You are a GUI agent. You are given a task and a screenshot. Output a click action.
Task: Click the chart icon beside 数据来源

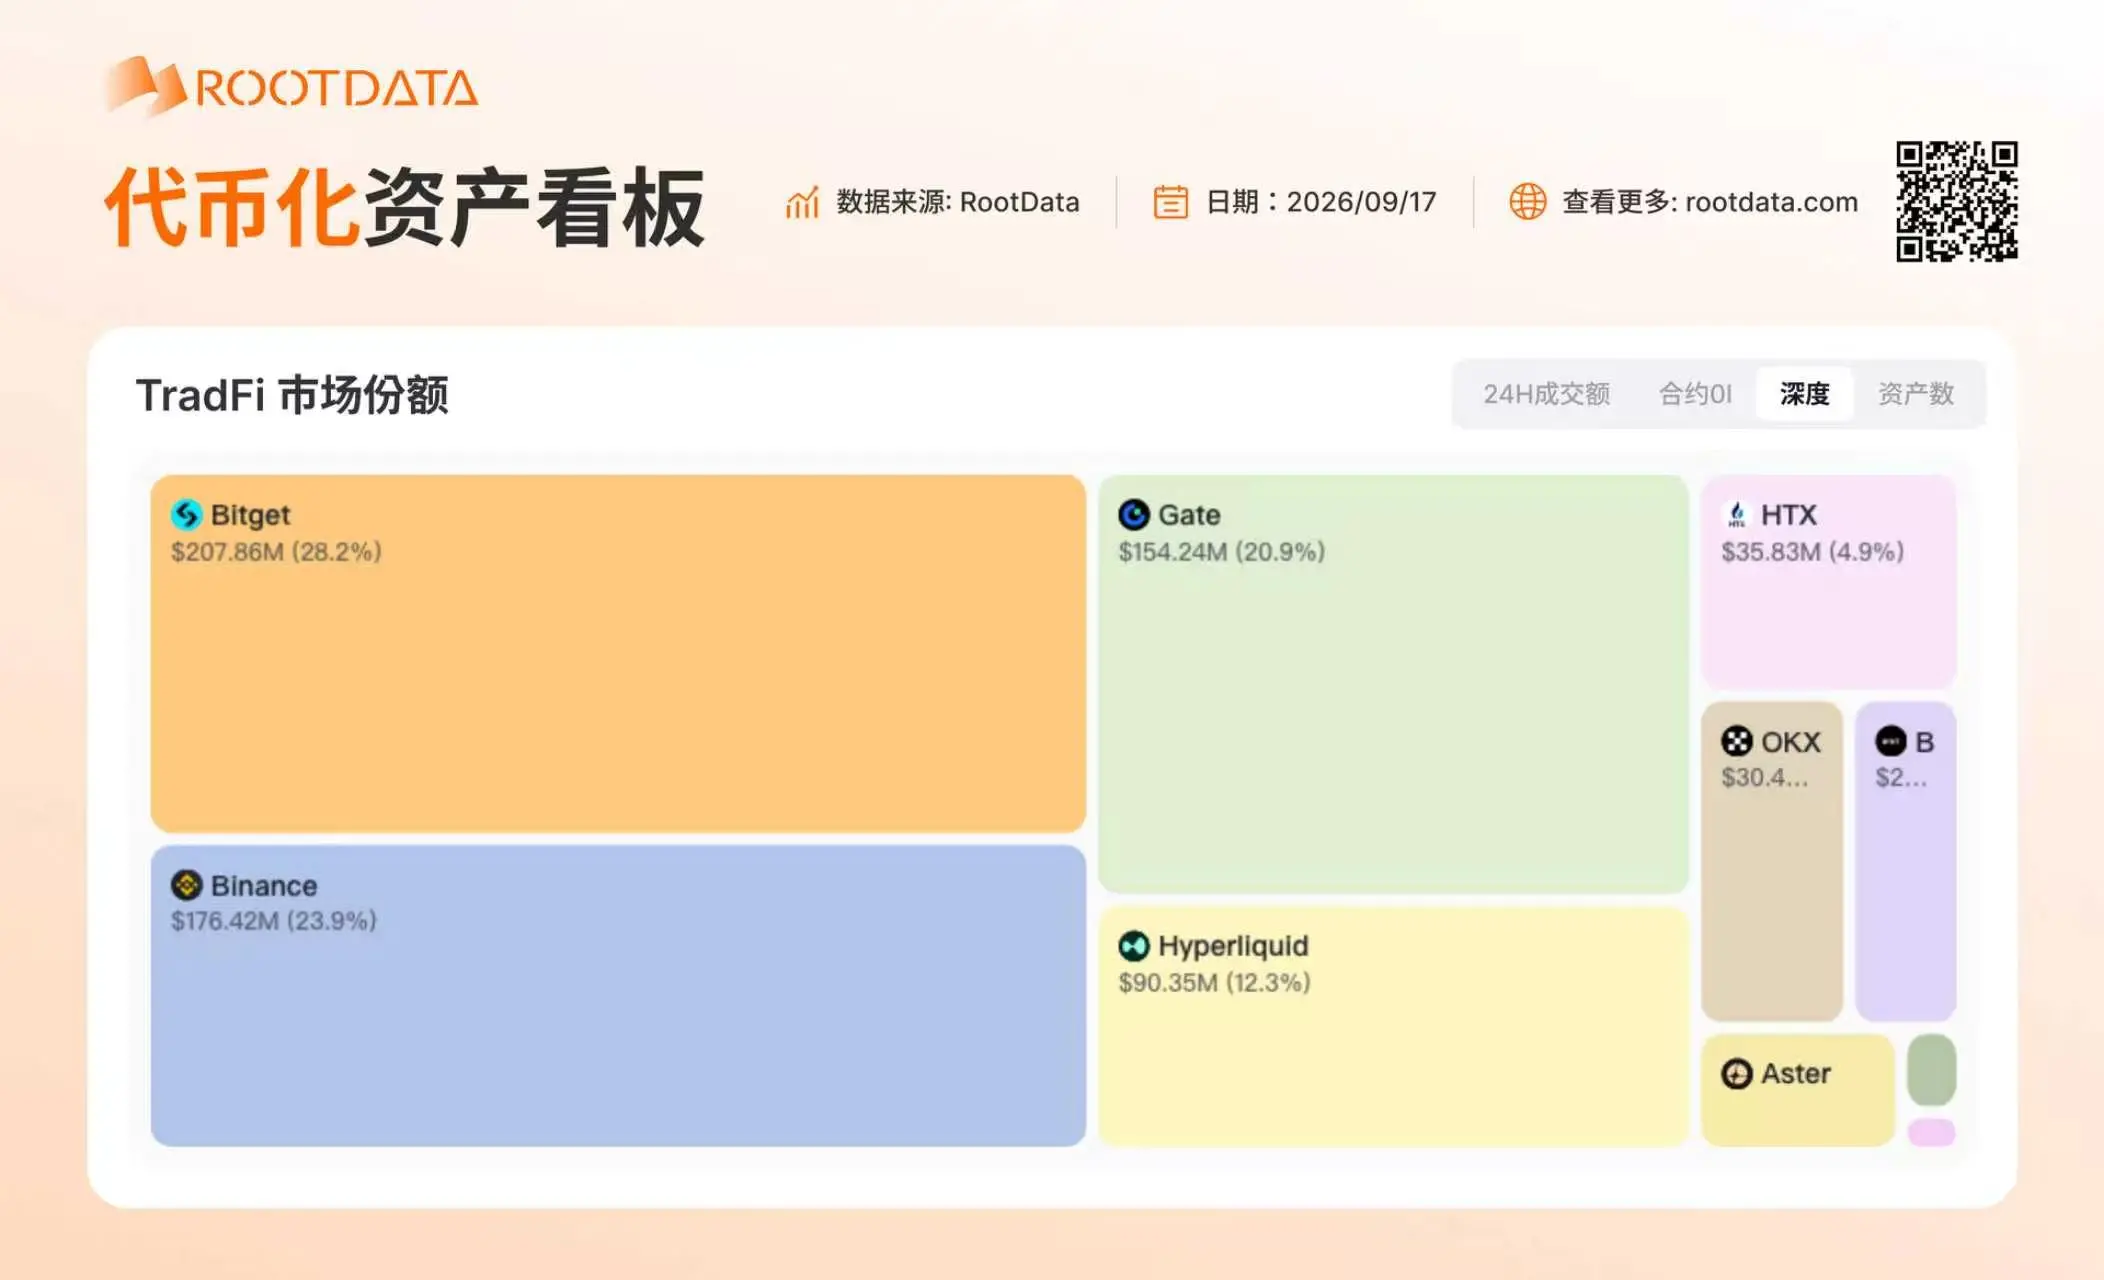(802, 202)
